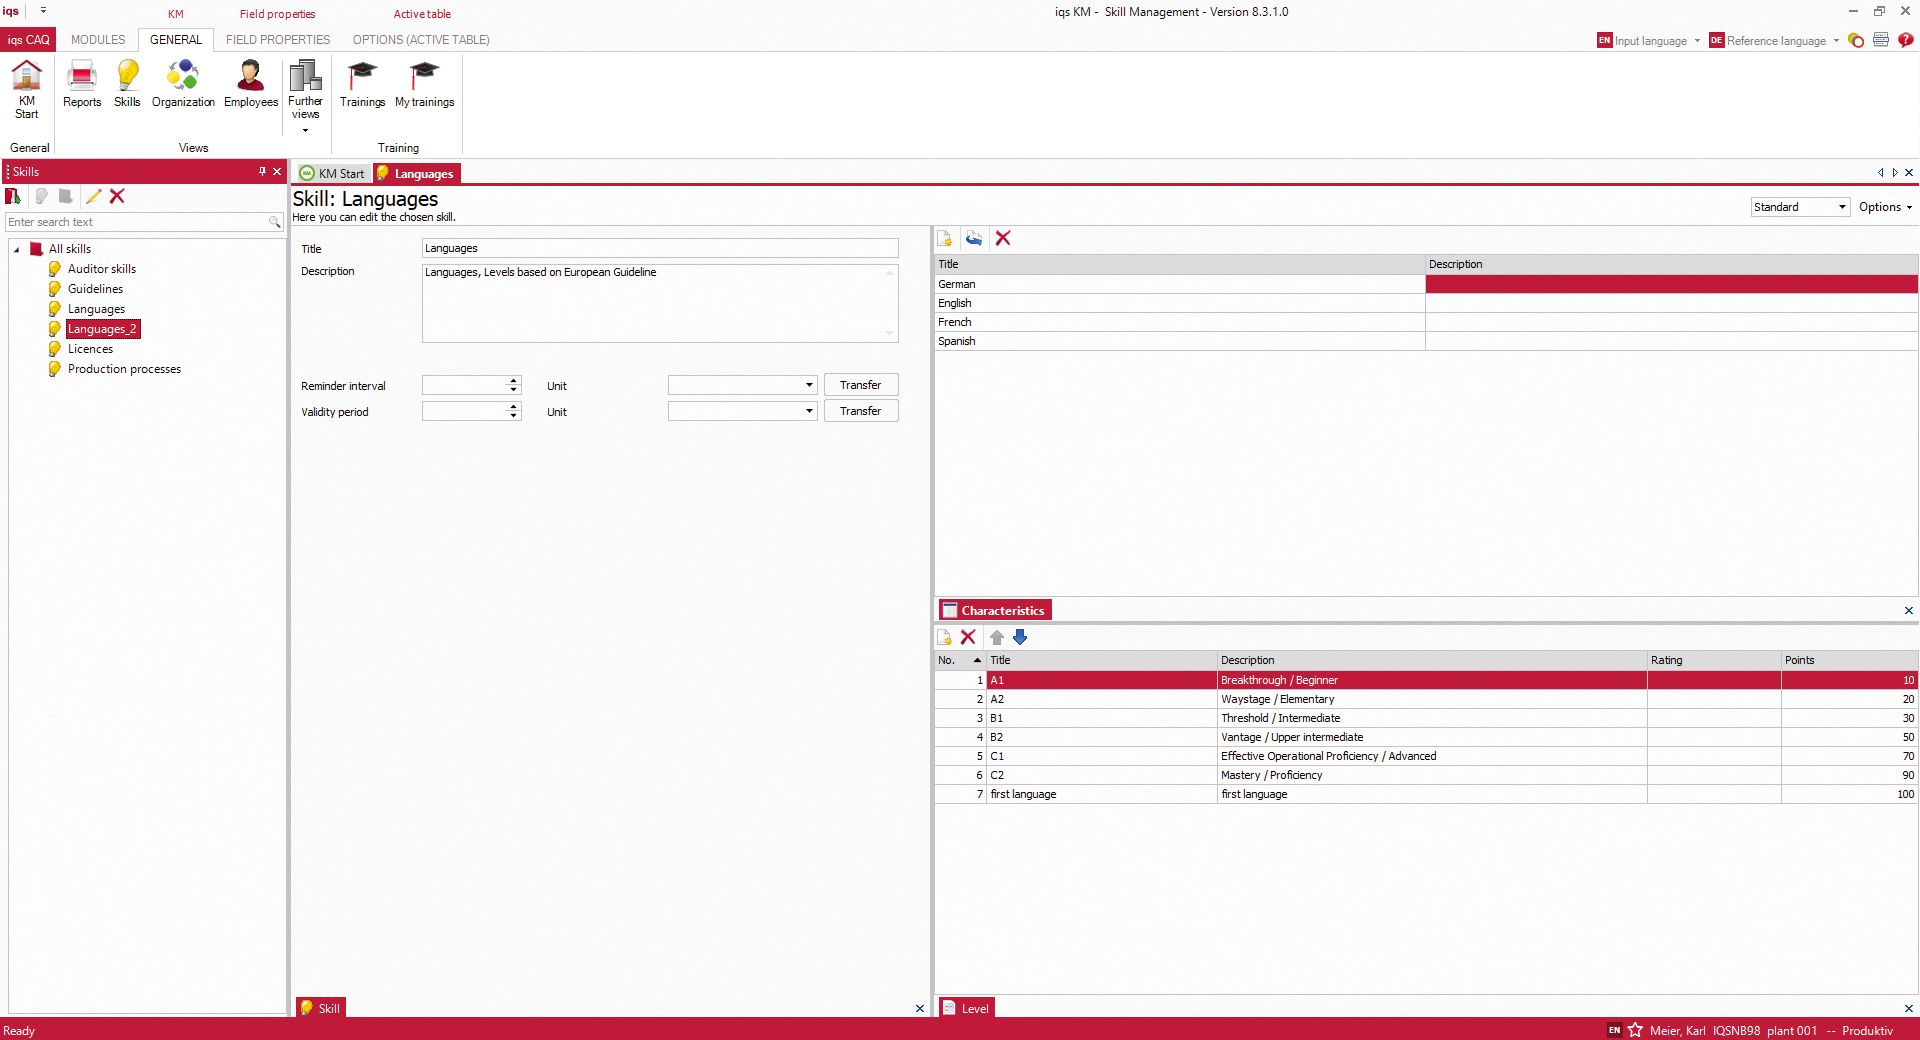Screen dimensions: 1920x1040
Task: Open the Options menu button
Action: coord(1884,207)
